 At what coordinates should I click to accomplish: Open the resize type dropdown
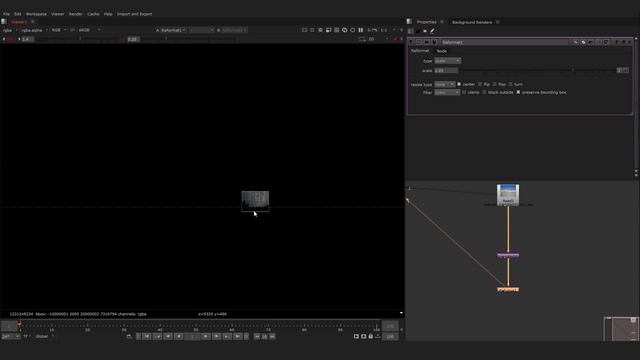point(444,84)
